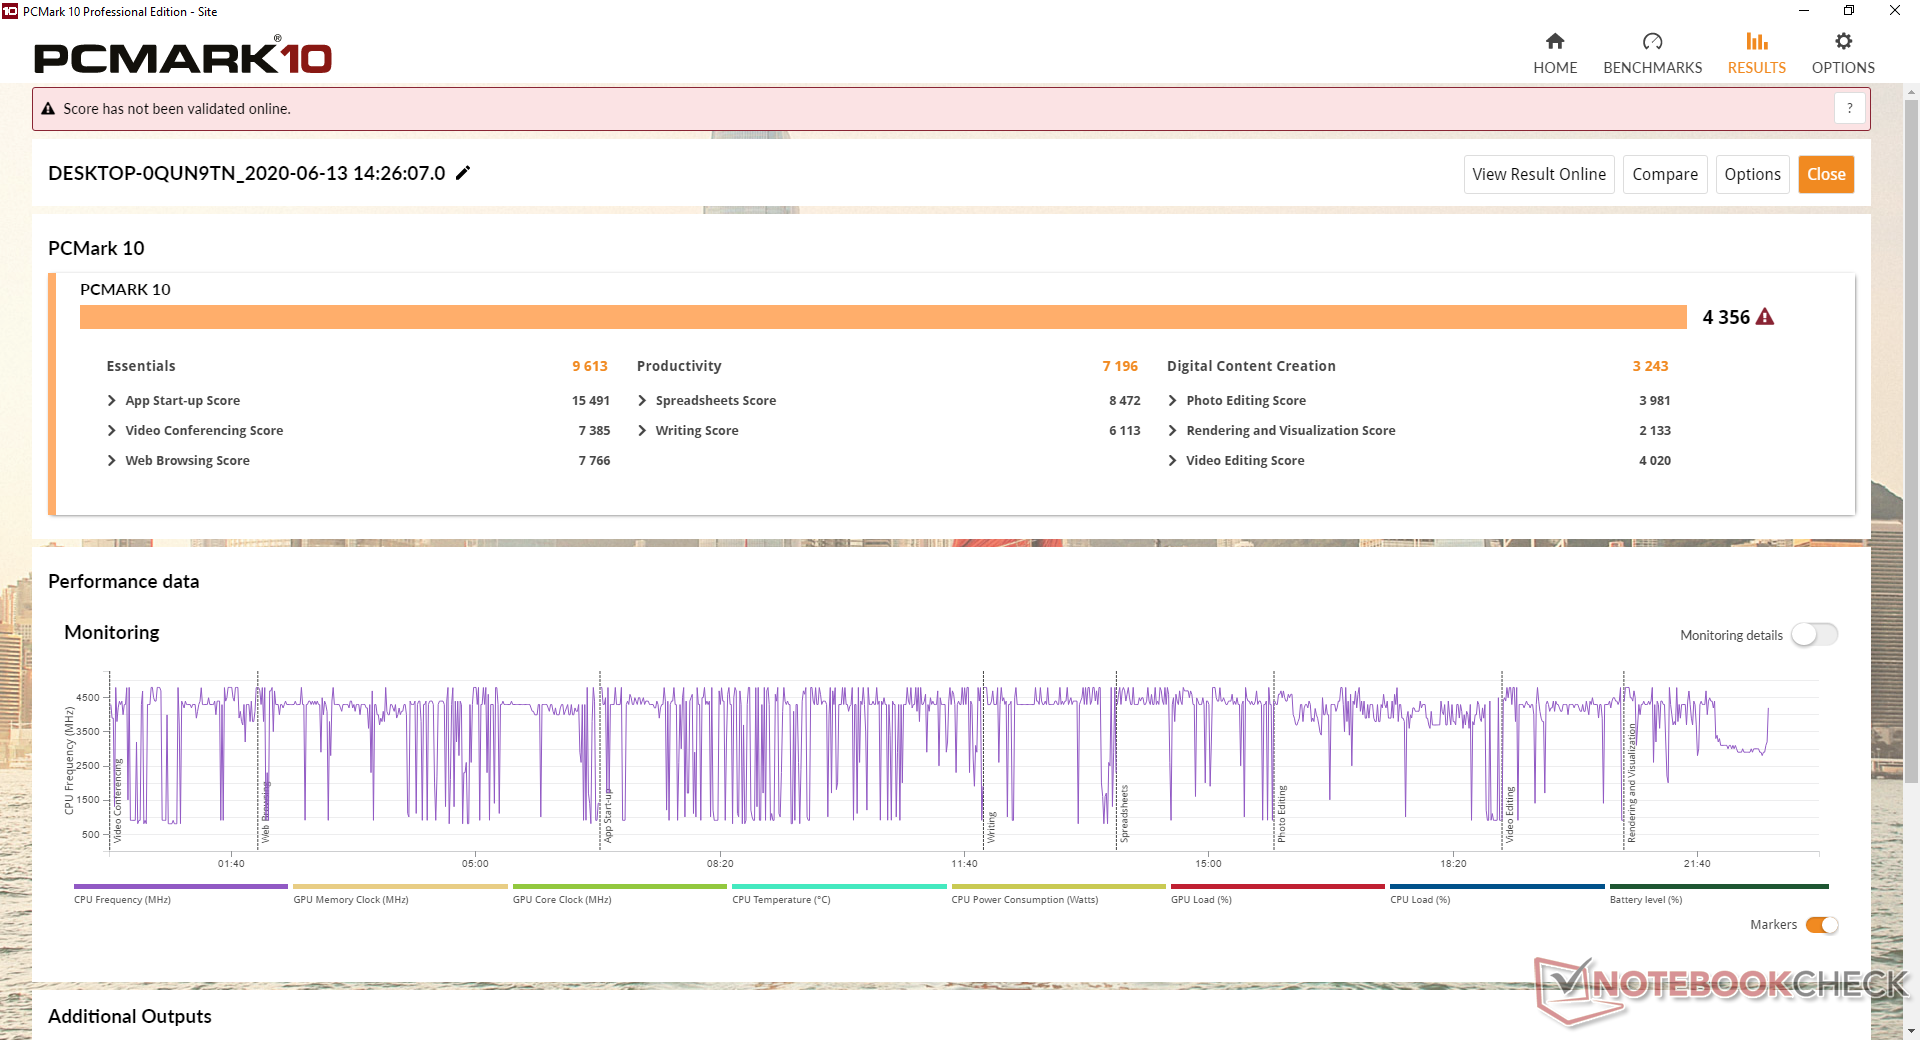
Task: Expand the Spreadsheets Score details
Action: pyautogui.click(x=715, y=400)
